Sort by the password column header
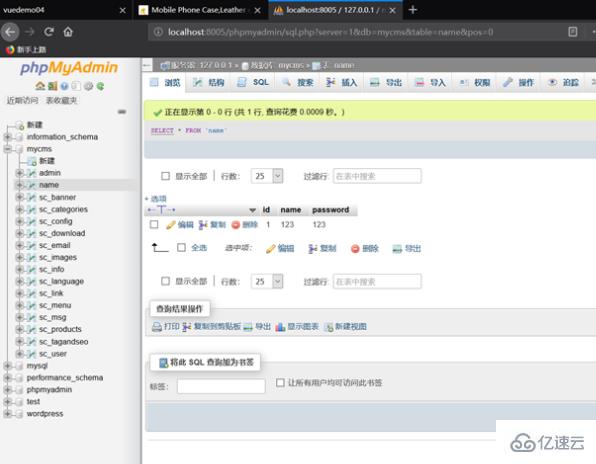The height and width of the screenshot is (464, 596). (330, 210)
